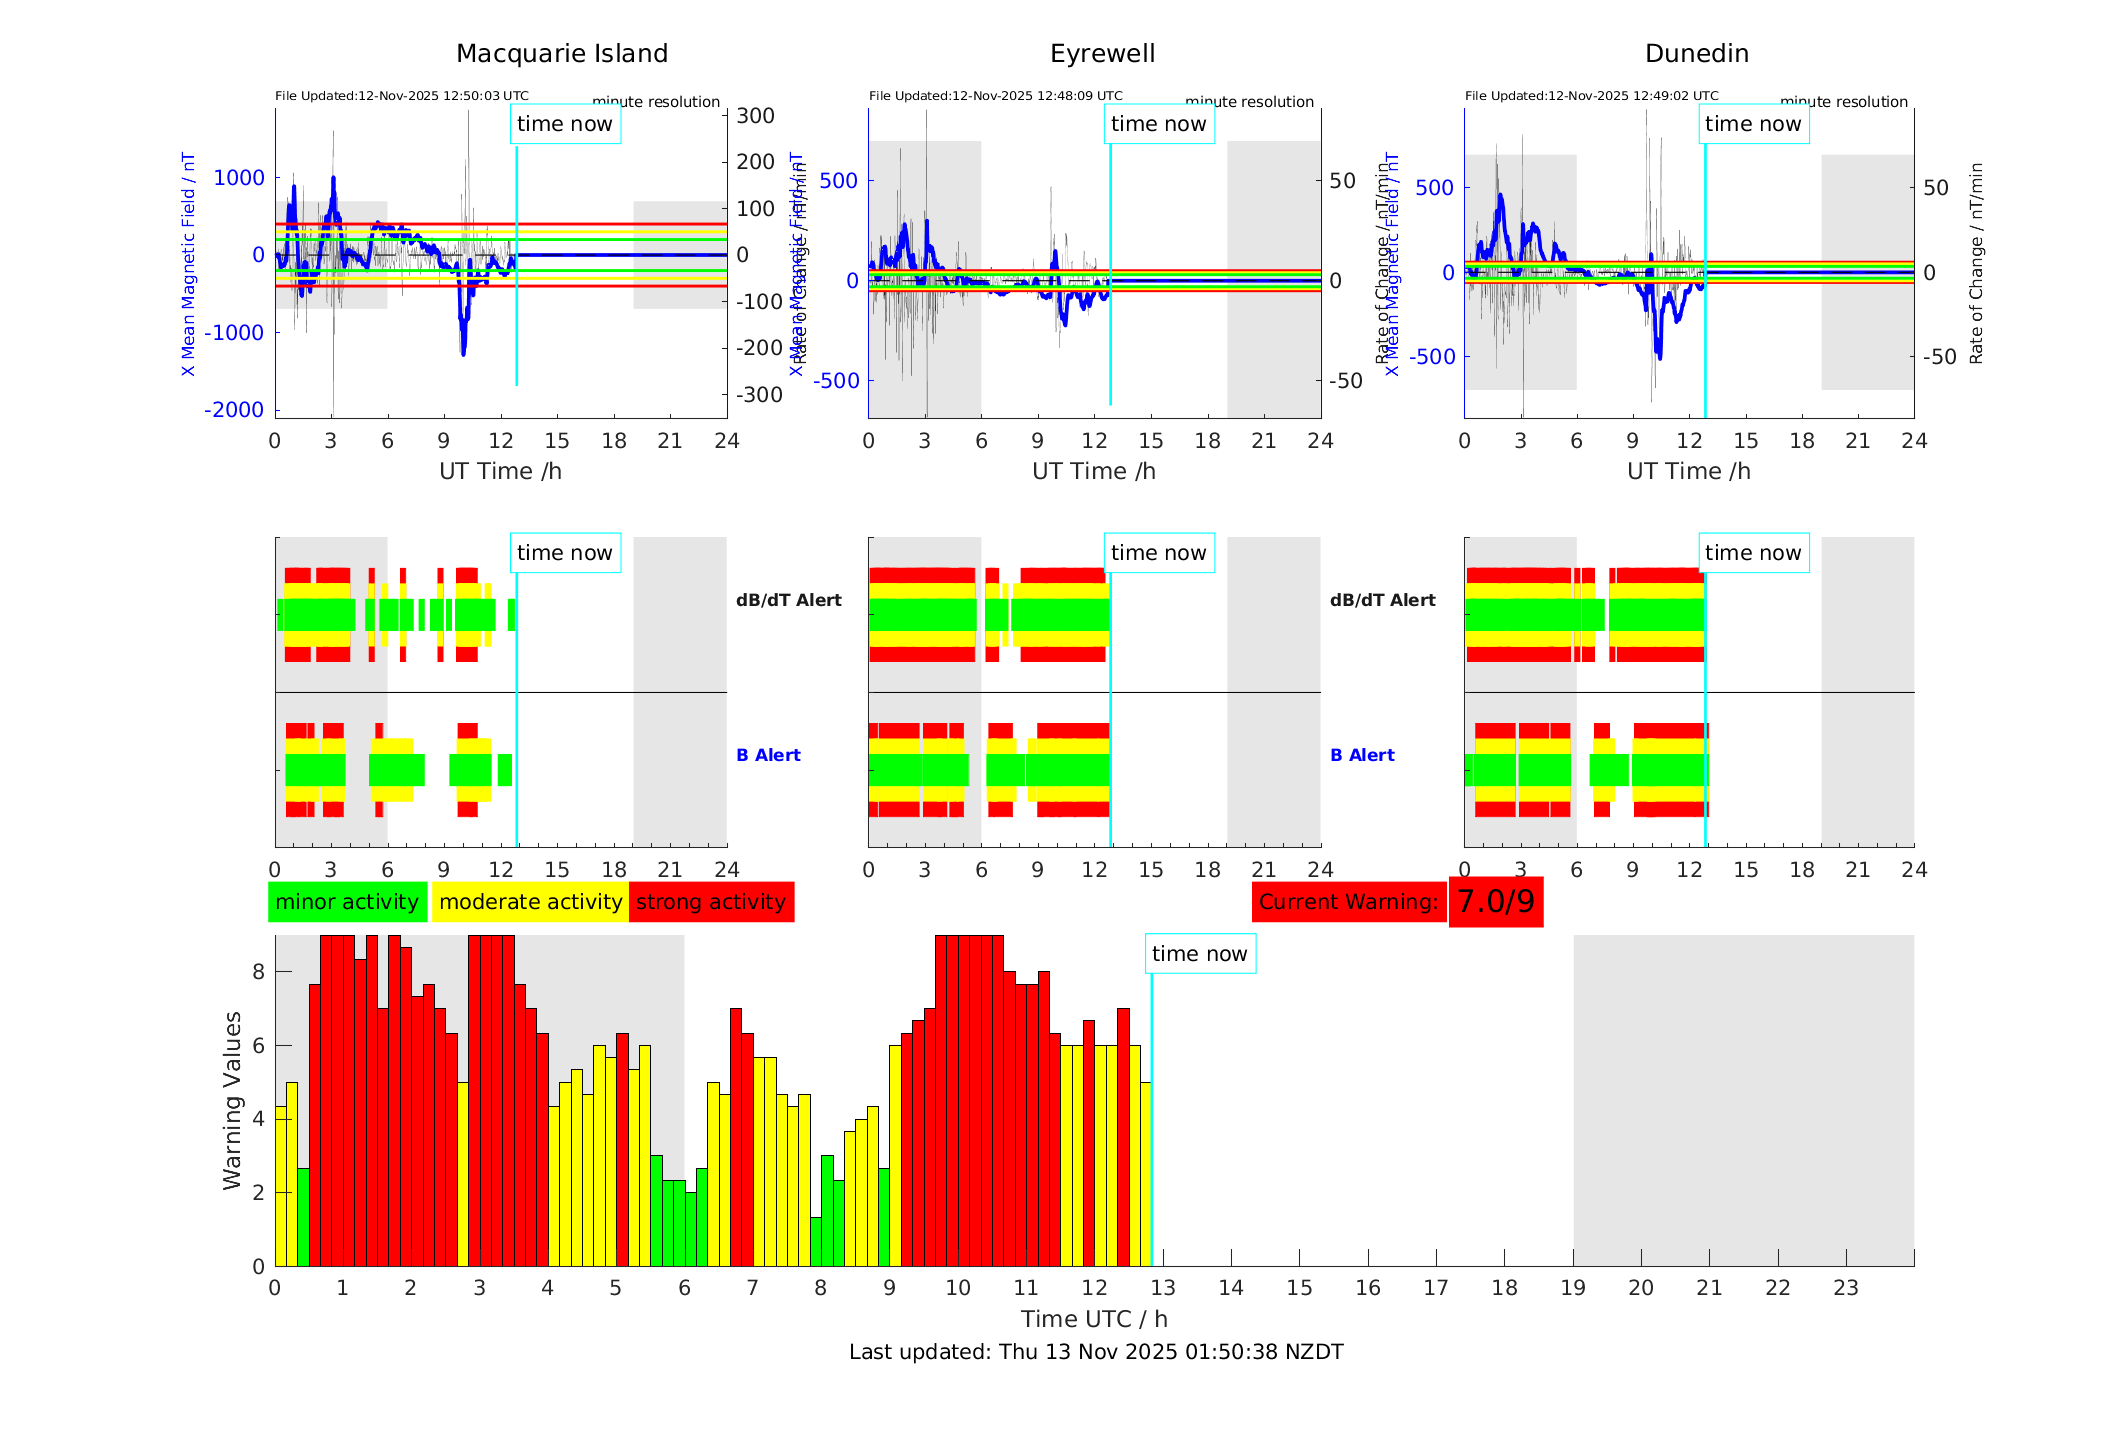Click 'time now' label on Dunedin field plot
This screenshot has height=1437, width=2117.
(1753, 124)
